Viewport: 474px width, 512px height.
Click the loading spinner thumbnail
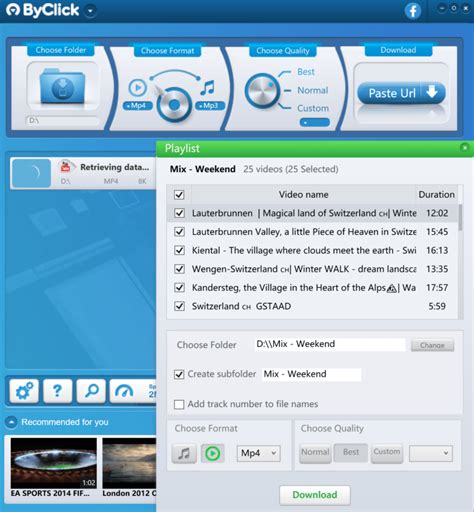tap(32, 173)
